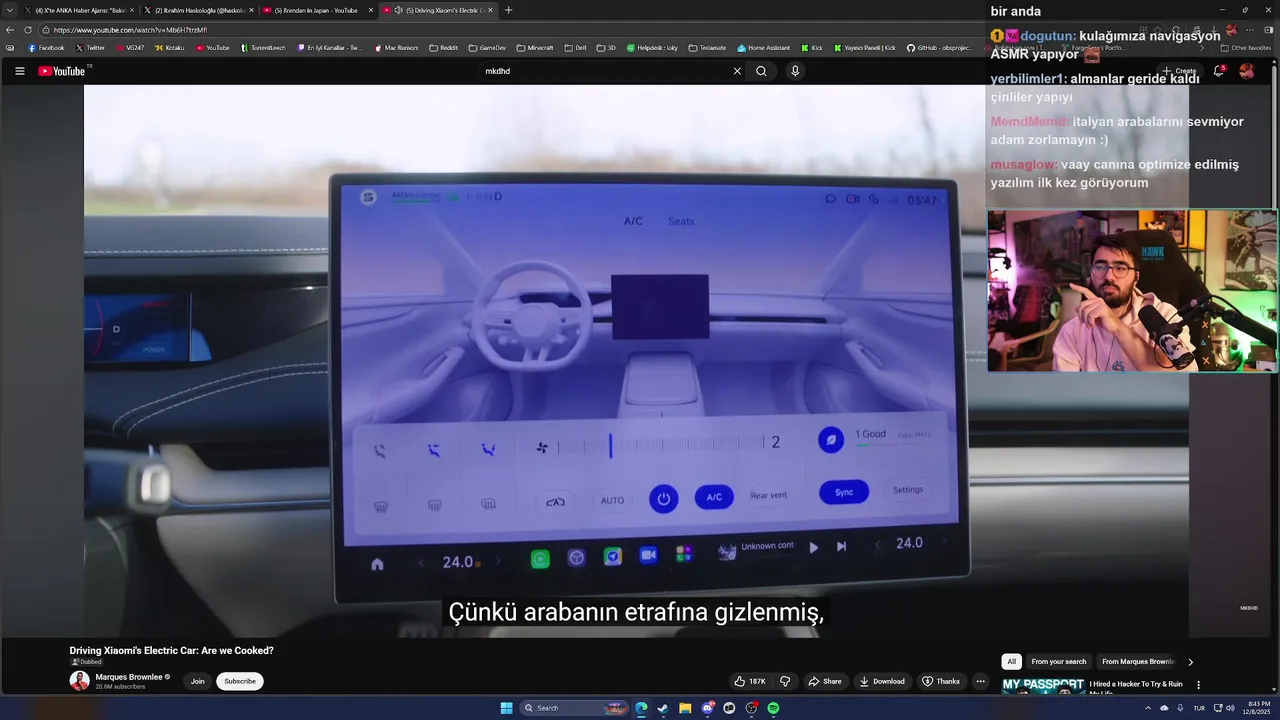1280x720 pixels.
Task: Open the tab search dropdown arrow
Action: pos(11,10)
